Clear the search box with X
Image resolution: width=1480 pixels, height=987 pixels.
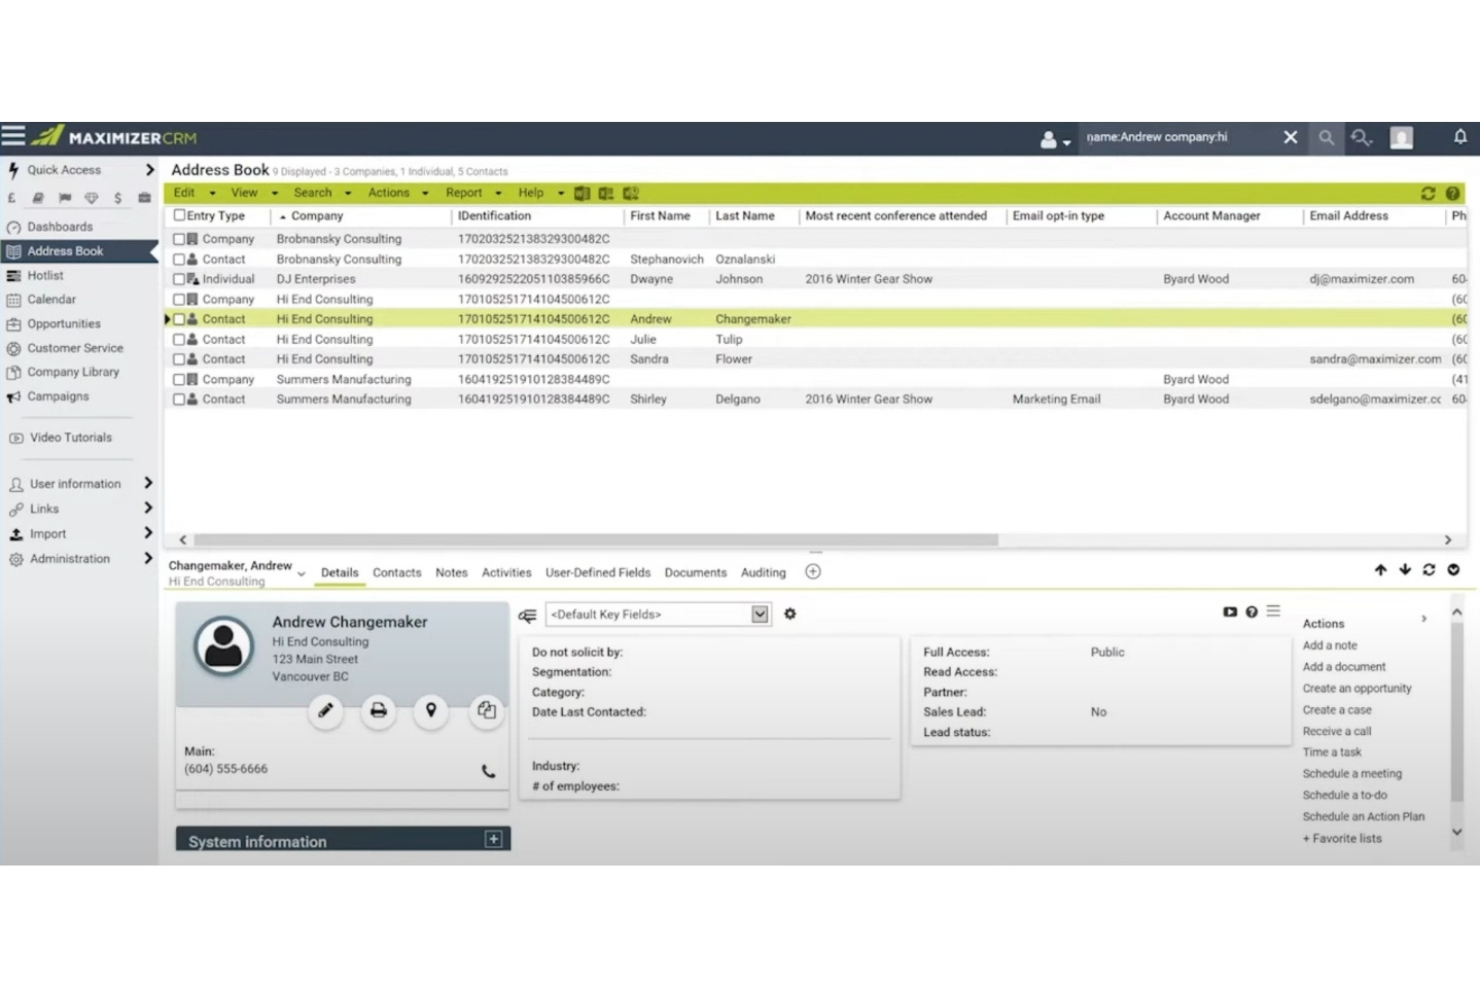point(1290,137)
